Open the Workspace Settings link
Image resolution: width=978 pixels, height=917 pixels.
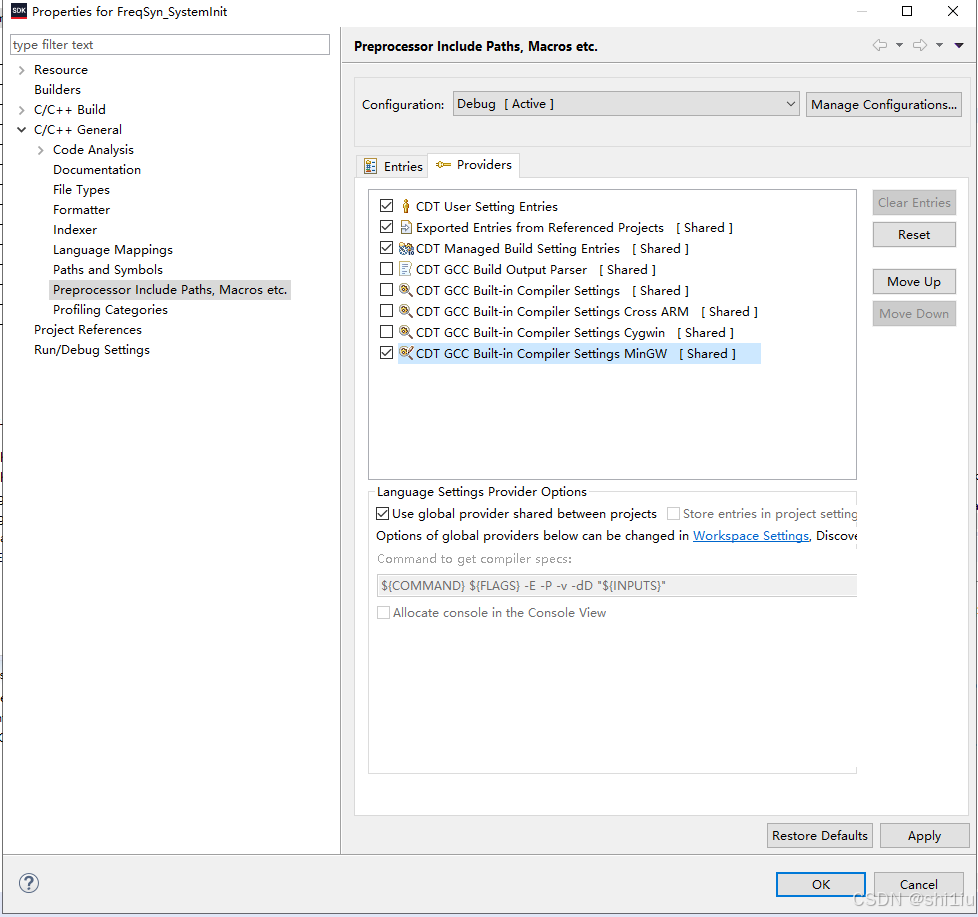point(751,535)
